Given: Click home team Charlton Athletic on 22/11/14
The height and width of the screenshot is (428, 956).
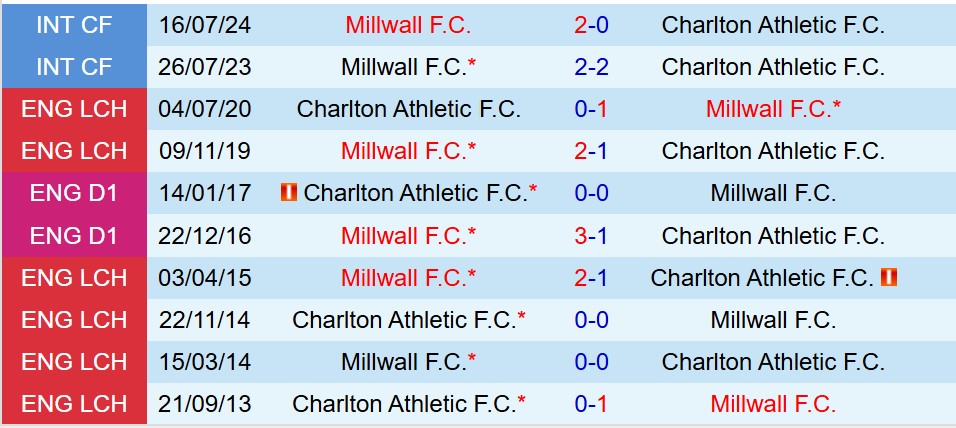Looking at the screenshot, I should click(404, 320).
